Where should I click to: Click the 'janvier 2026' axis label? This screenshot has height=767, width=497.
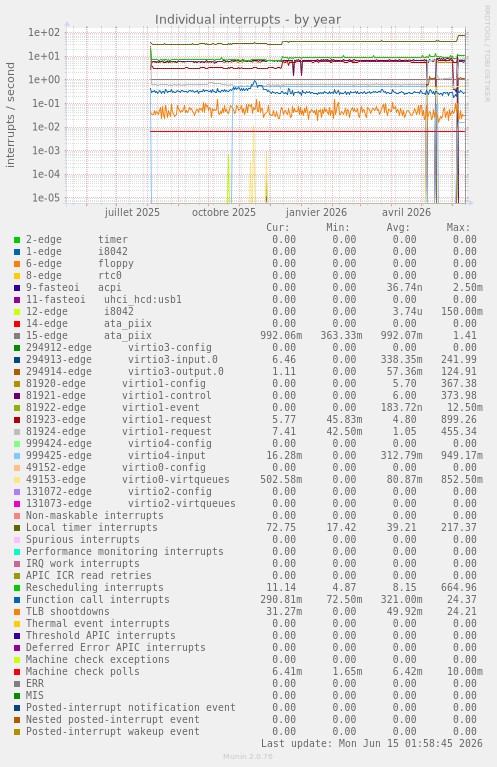pos(316,212)
